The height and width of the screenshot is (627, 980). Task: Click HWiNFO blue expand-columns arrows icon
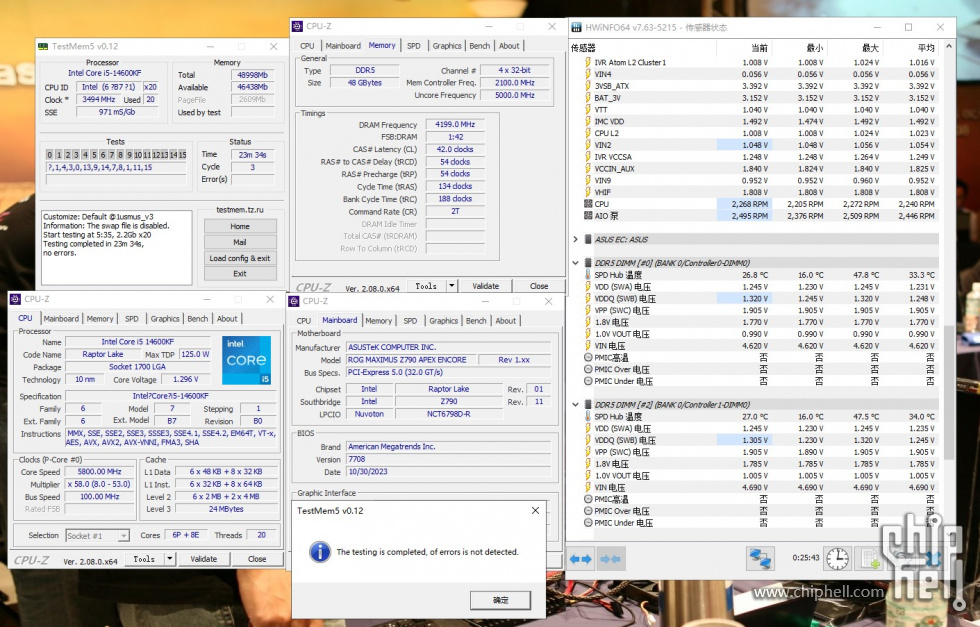pyautogui.click(x=581, y=559)
